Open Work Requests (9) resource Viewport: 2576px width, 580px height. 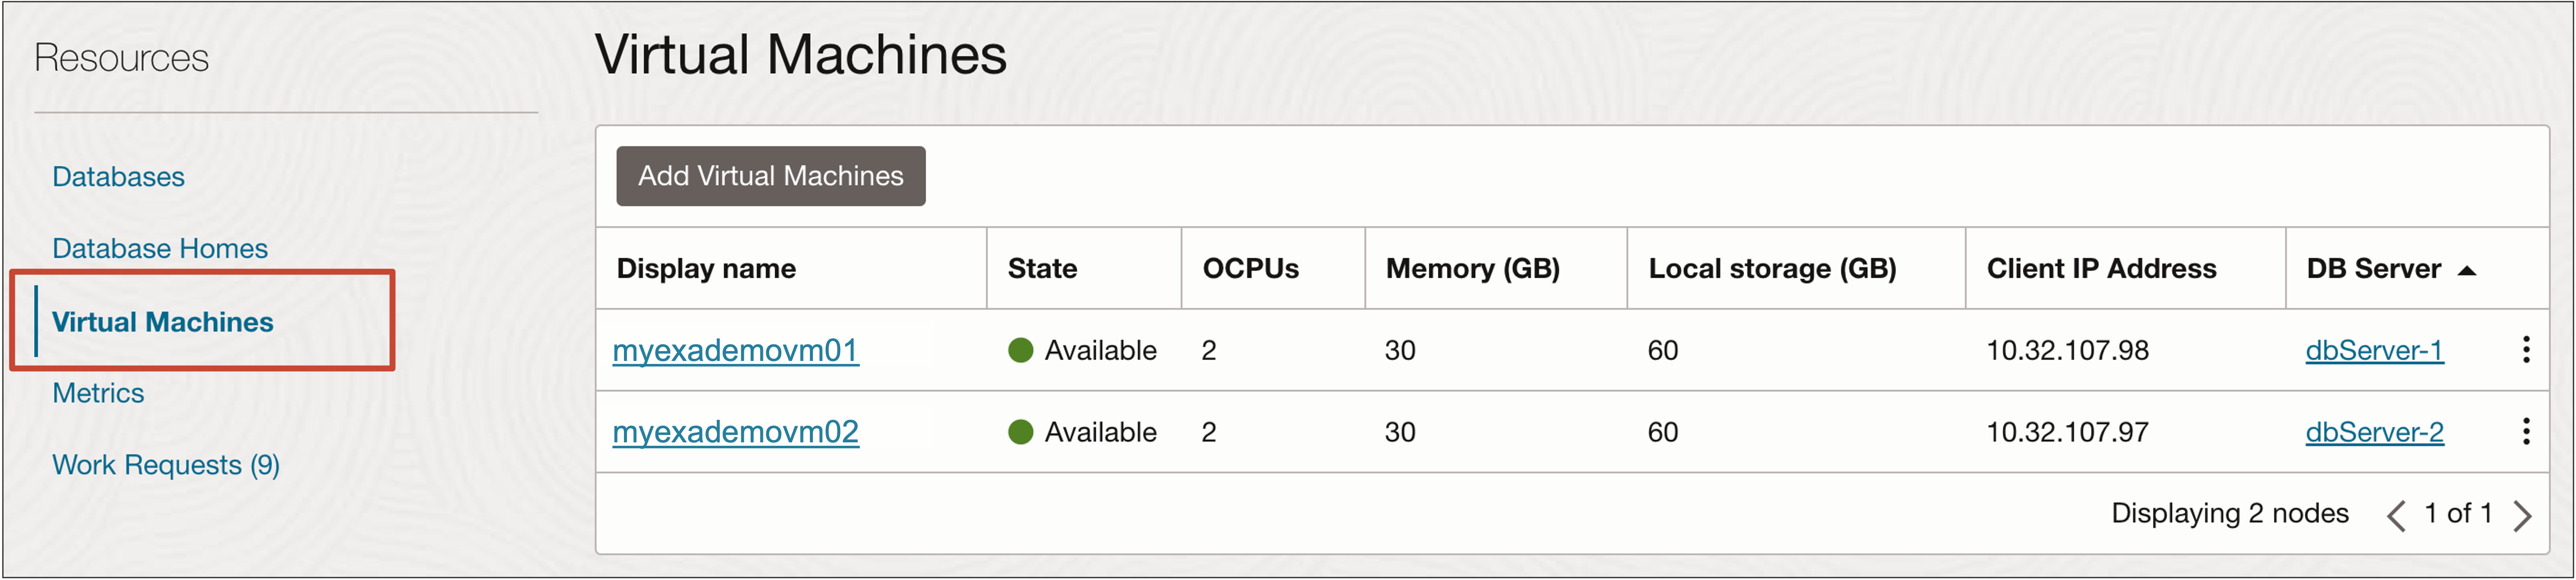coord(166,465)
